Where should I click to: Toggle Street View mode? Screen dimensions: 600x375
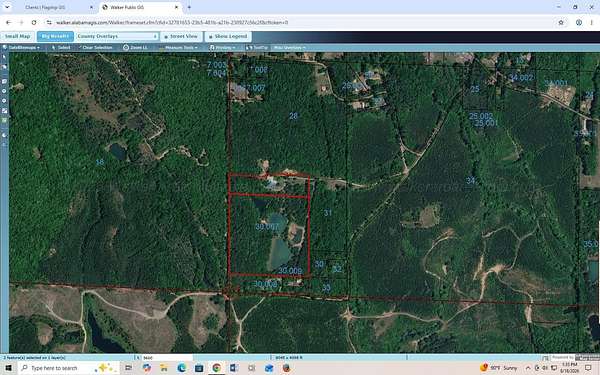coord(181,36)
